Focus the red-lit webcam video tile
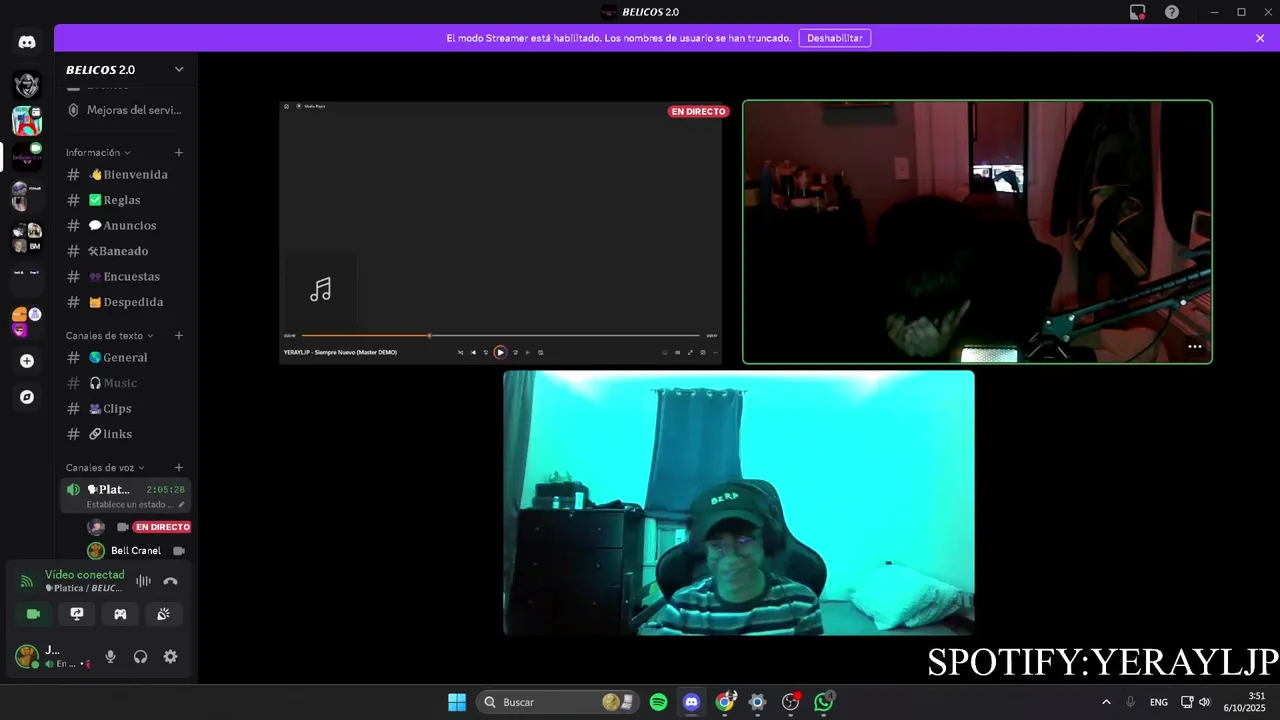 (x=977, y=232)
